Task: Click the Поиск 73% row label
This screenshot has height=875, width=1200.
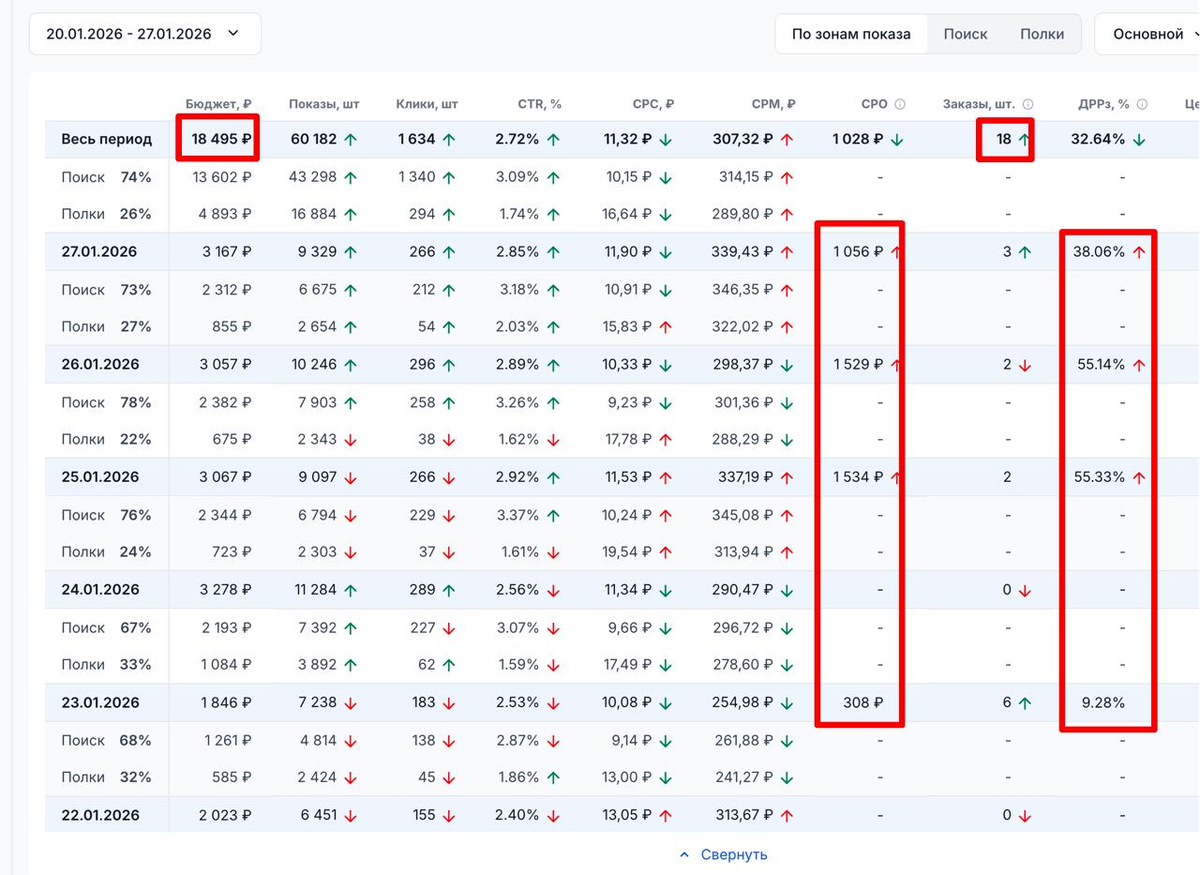Action: (x=106, y=290)
